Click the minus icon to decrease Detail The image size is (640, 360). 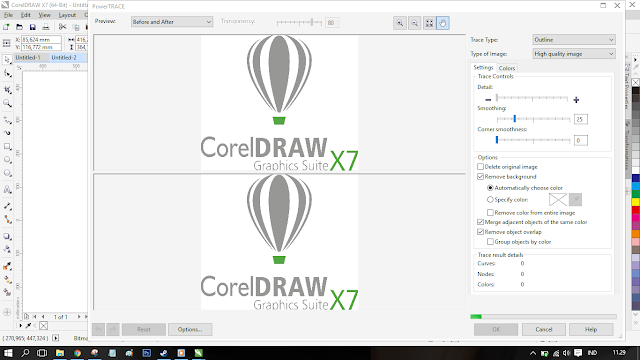click(x=488, y=100)
